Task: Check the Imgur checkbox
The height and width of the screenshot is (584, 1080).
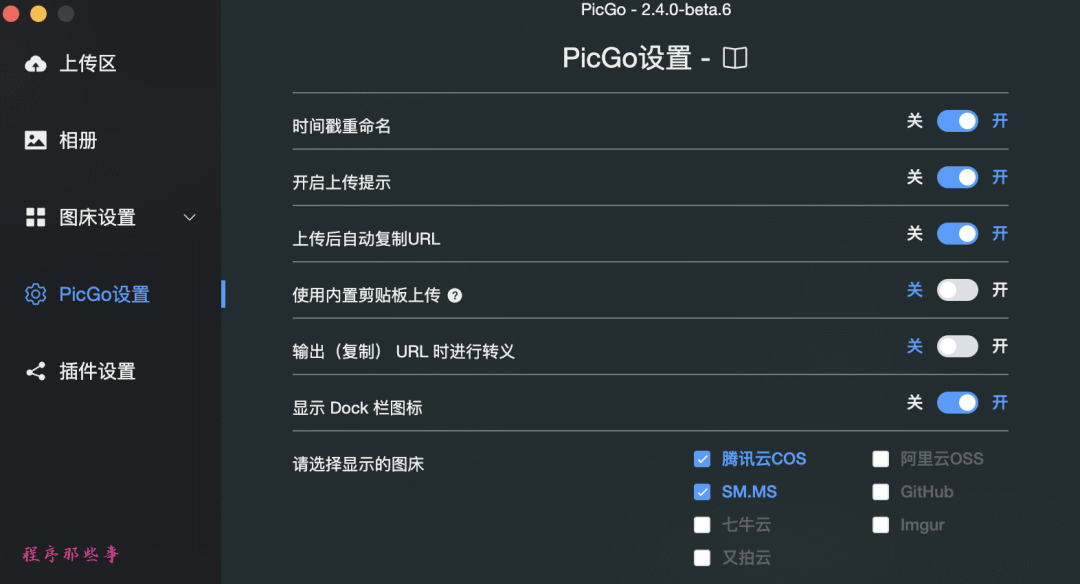Action: (880, 525)
